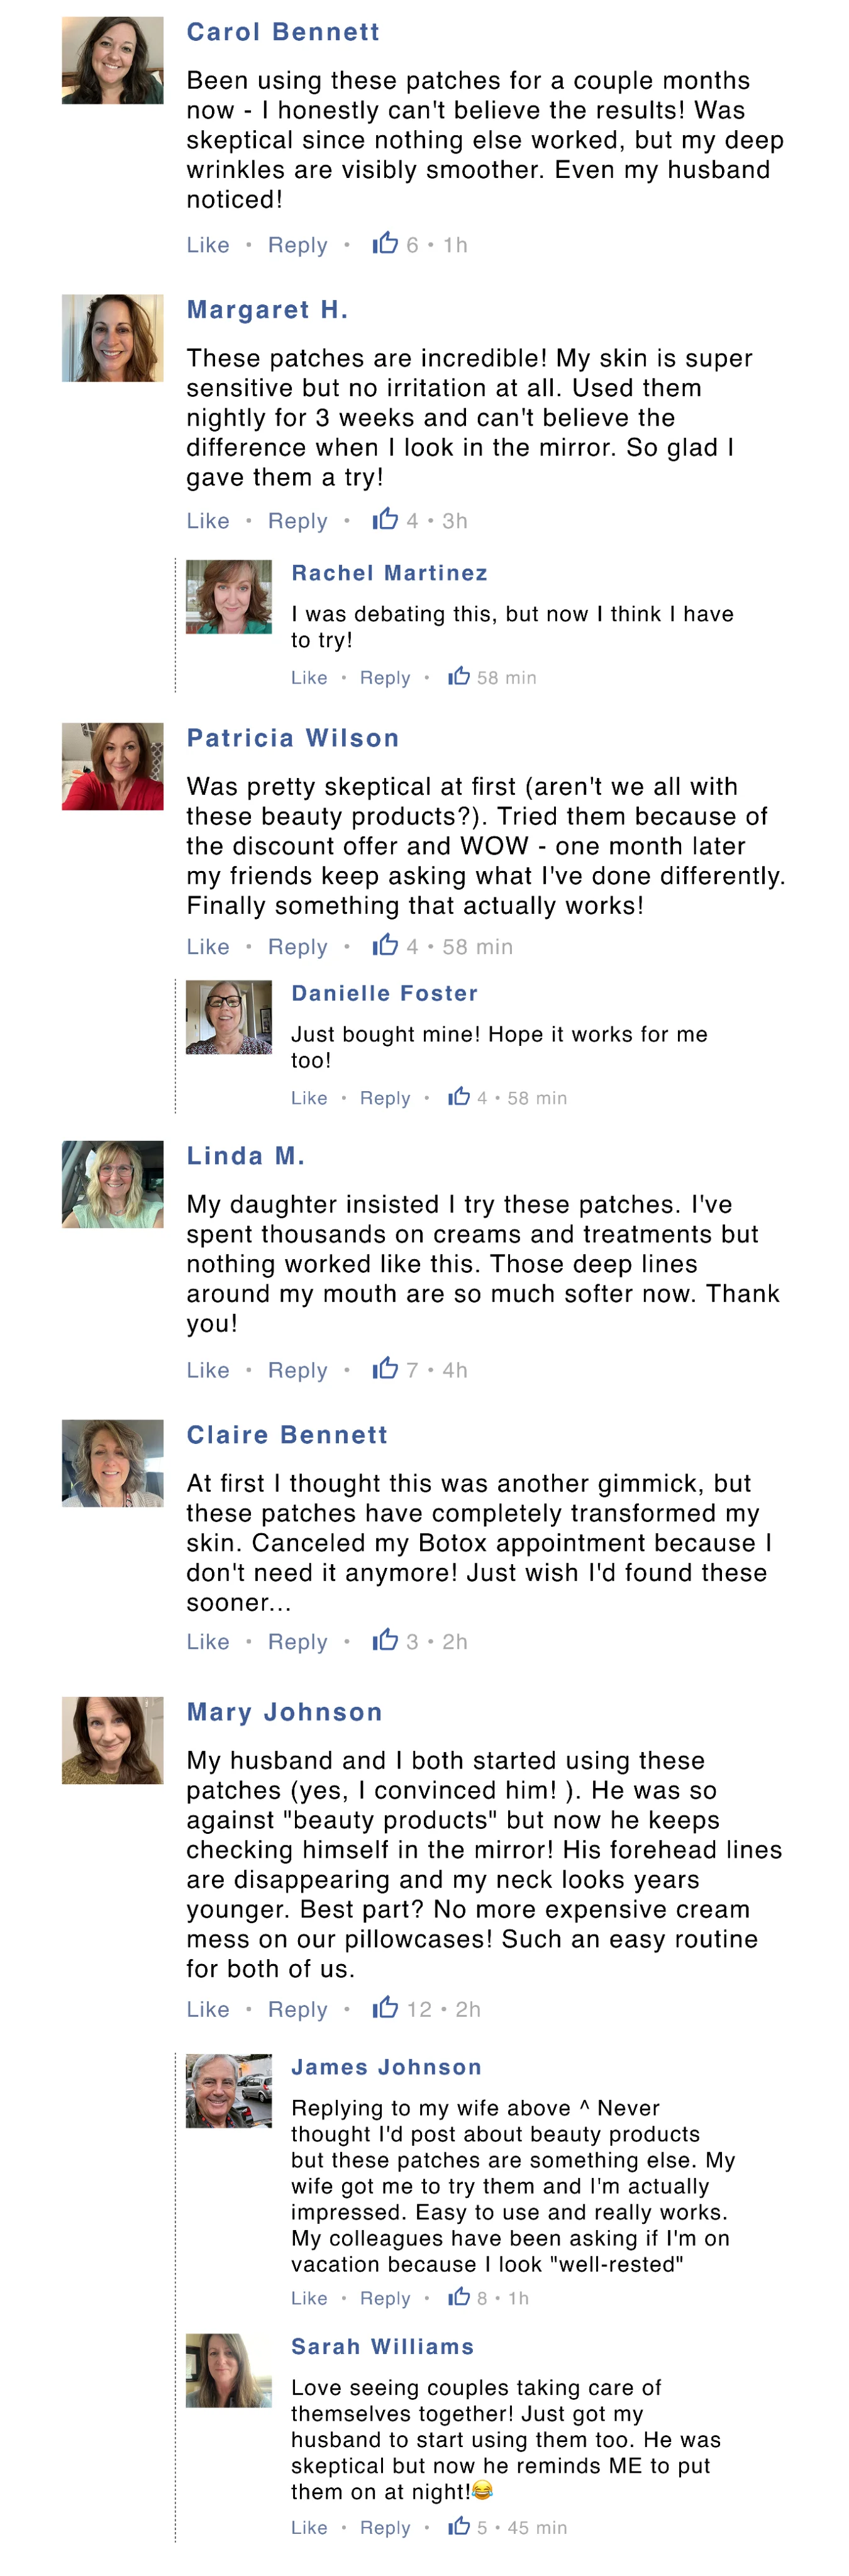Open Linda M.'s profile picture
The height and width of the screenshot is (2576, 849).
112,1184
